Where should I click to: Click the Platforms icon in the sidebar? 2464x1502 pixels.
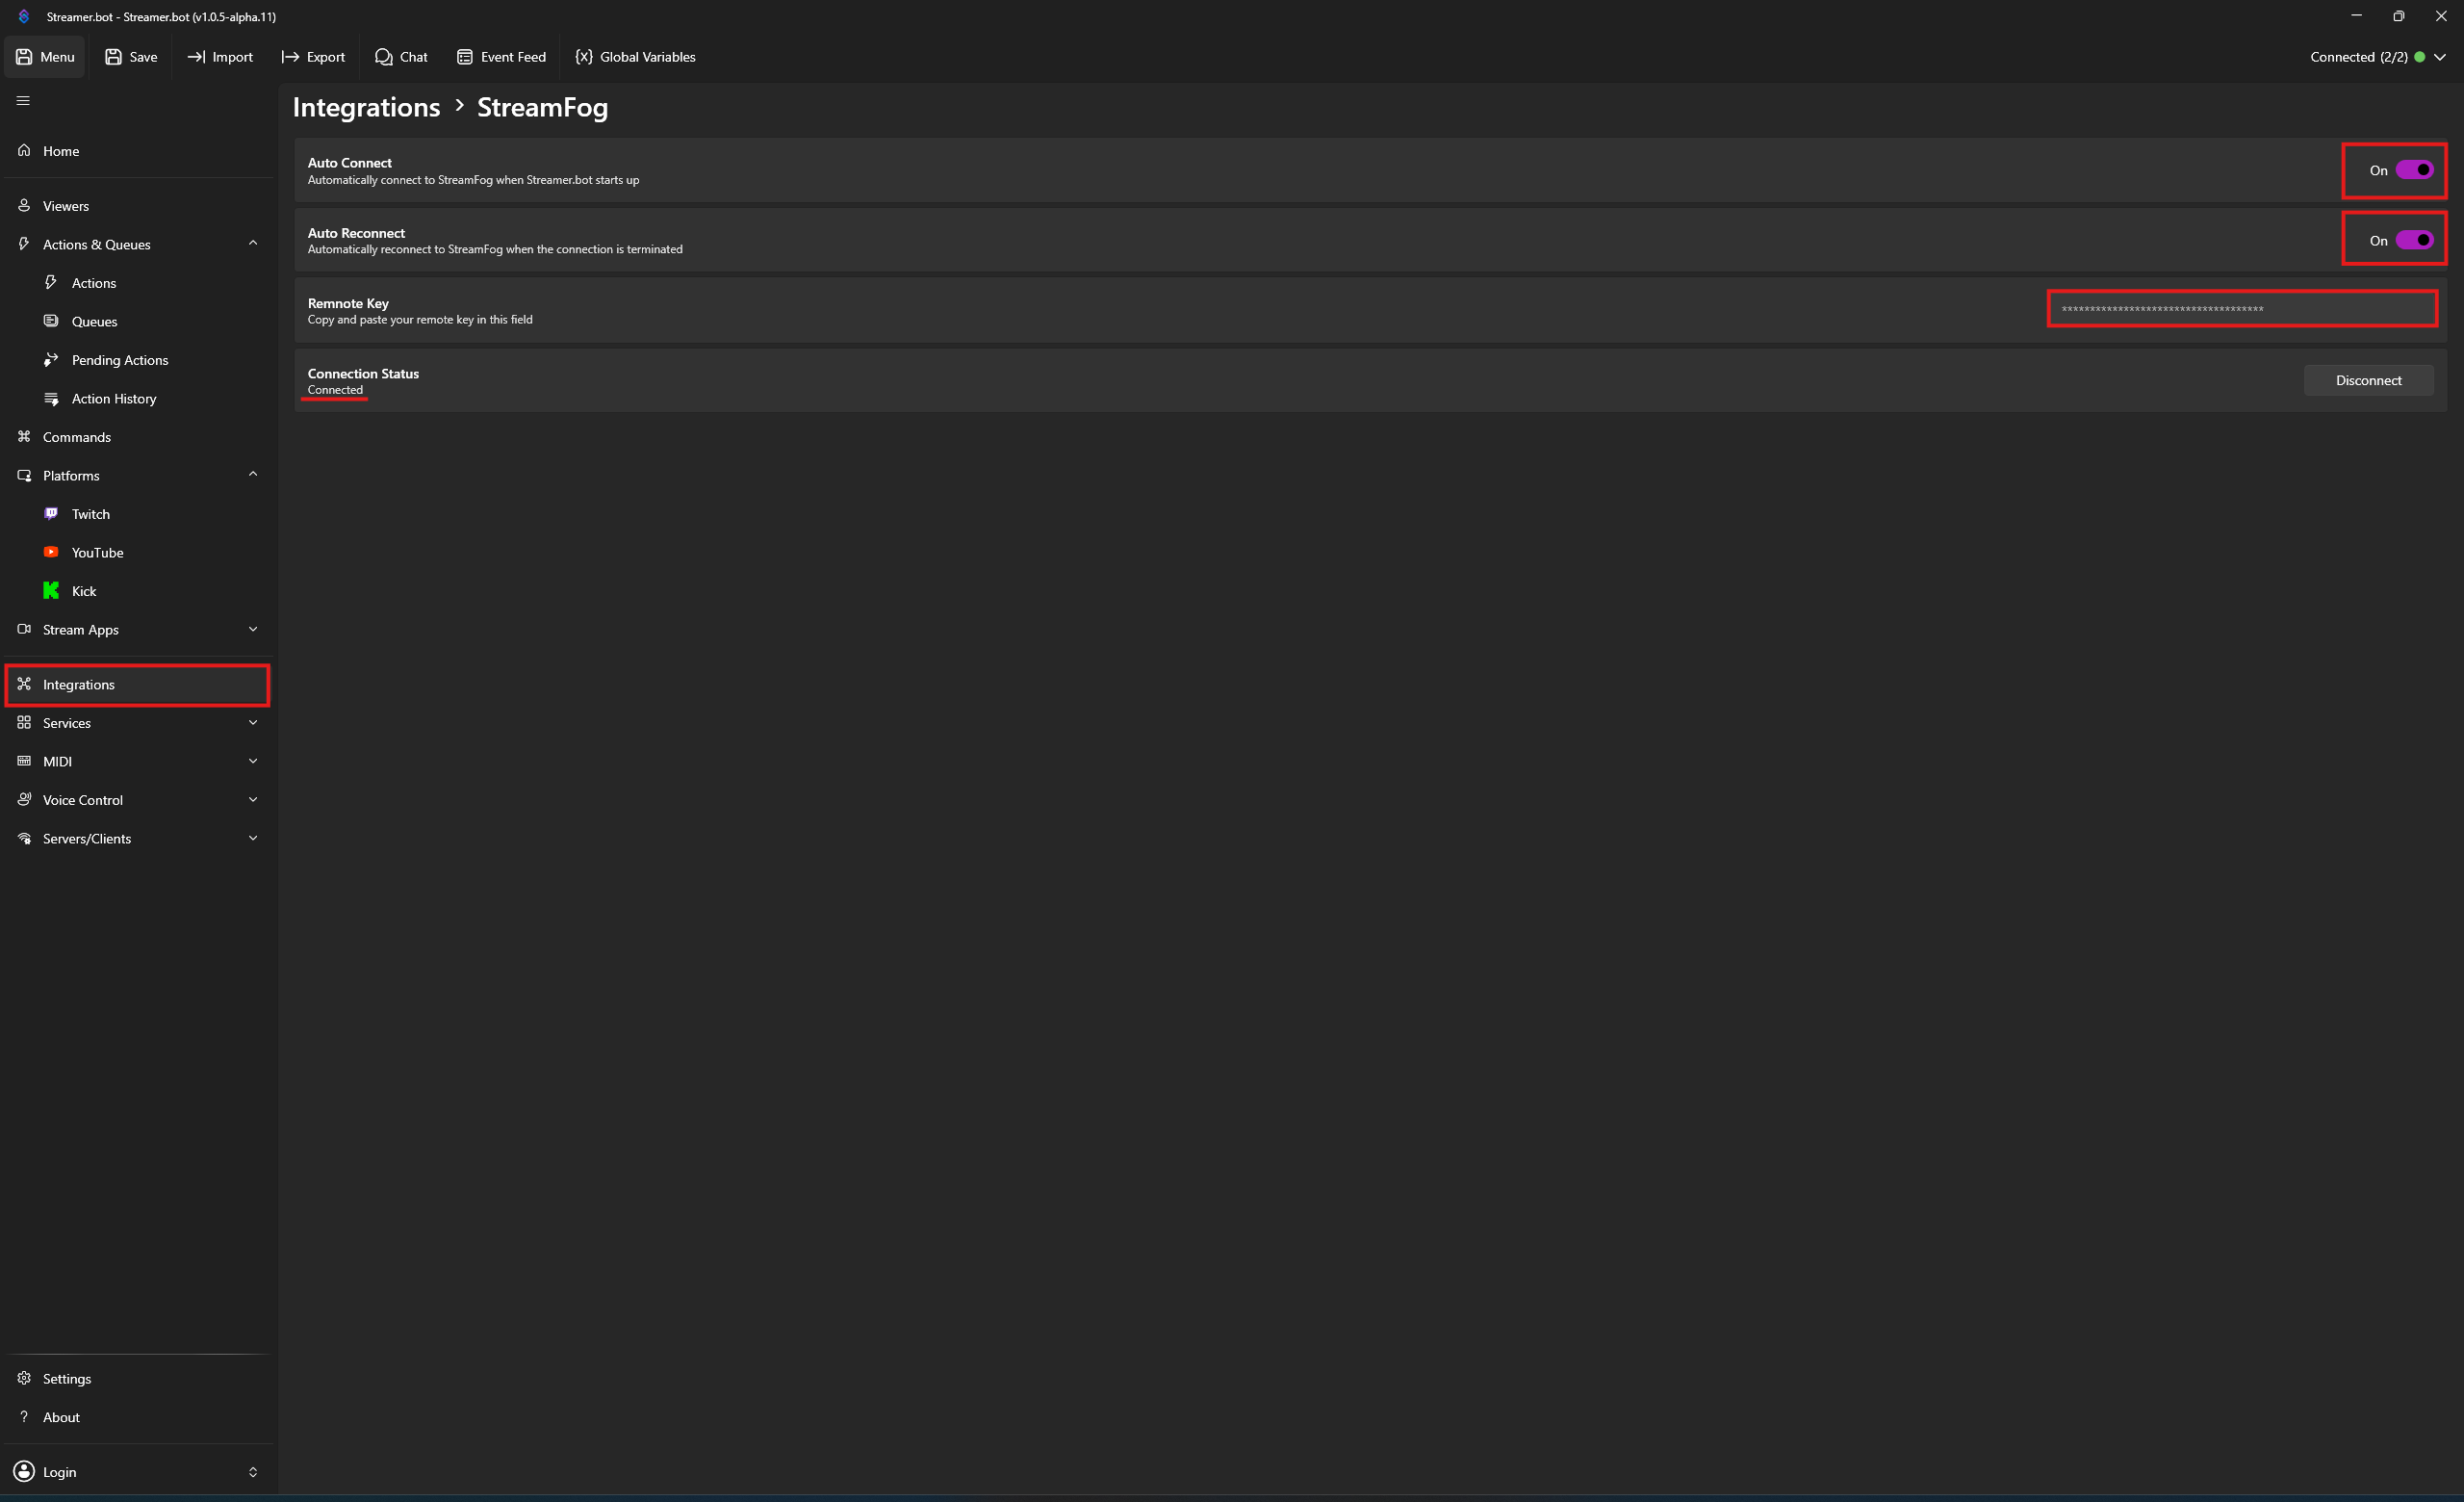click(x=24, y=475)
